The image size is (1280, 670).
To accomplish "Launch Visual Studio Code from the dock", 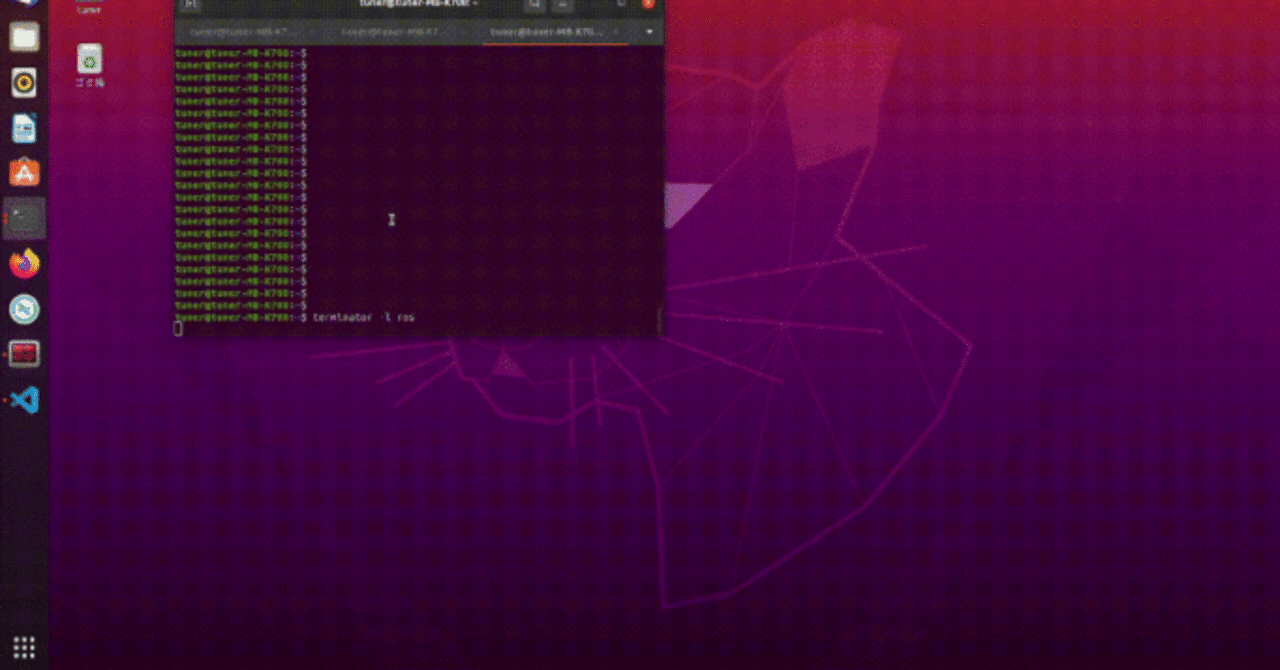I will point(23,399).
